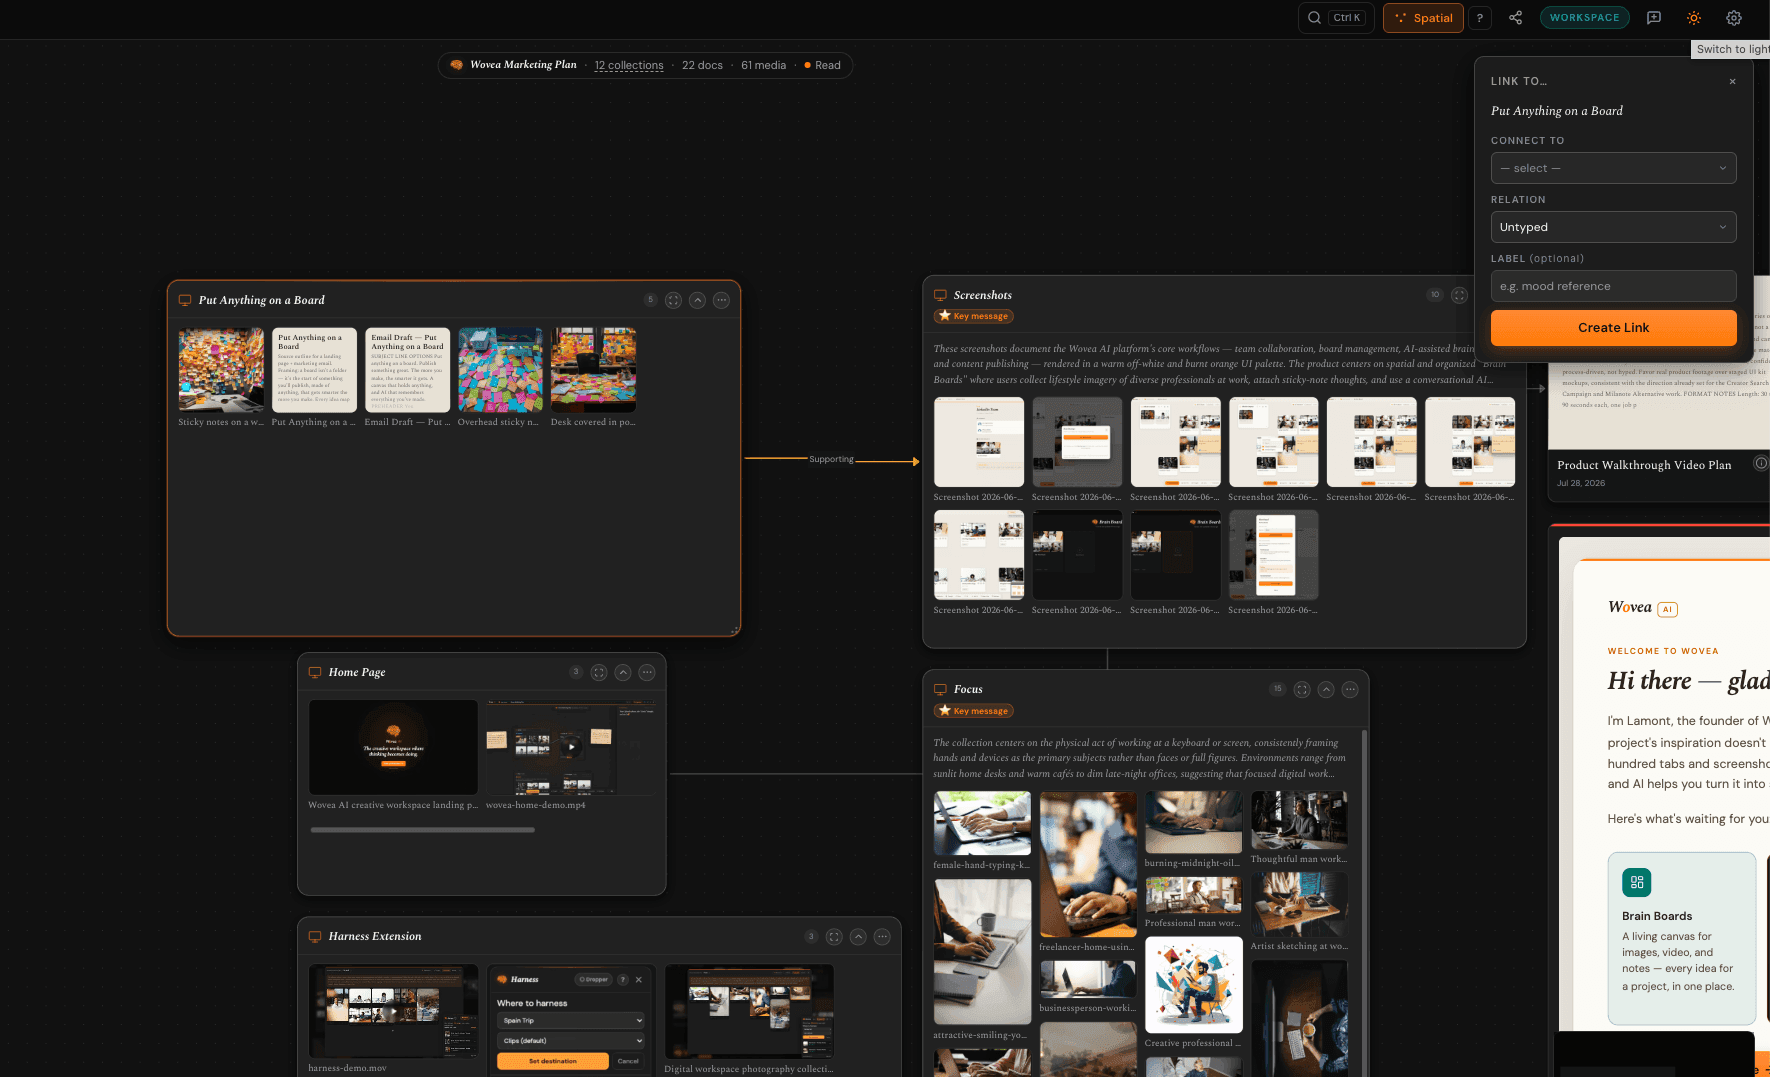Viewport: 1770px width, 1077px height.
Task: Open the Desk covered in post-its image
Action: click(x=593, y=370)
